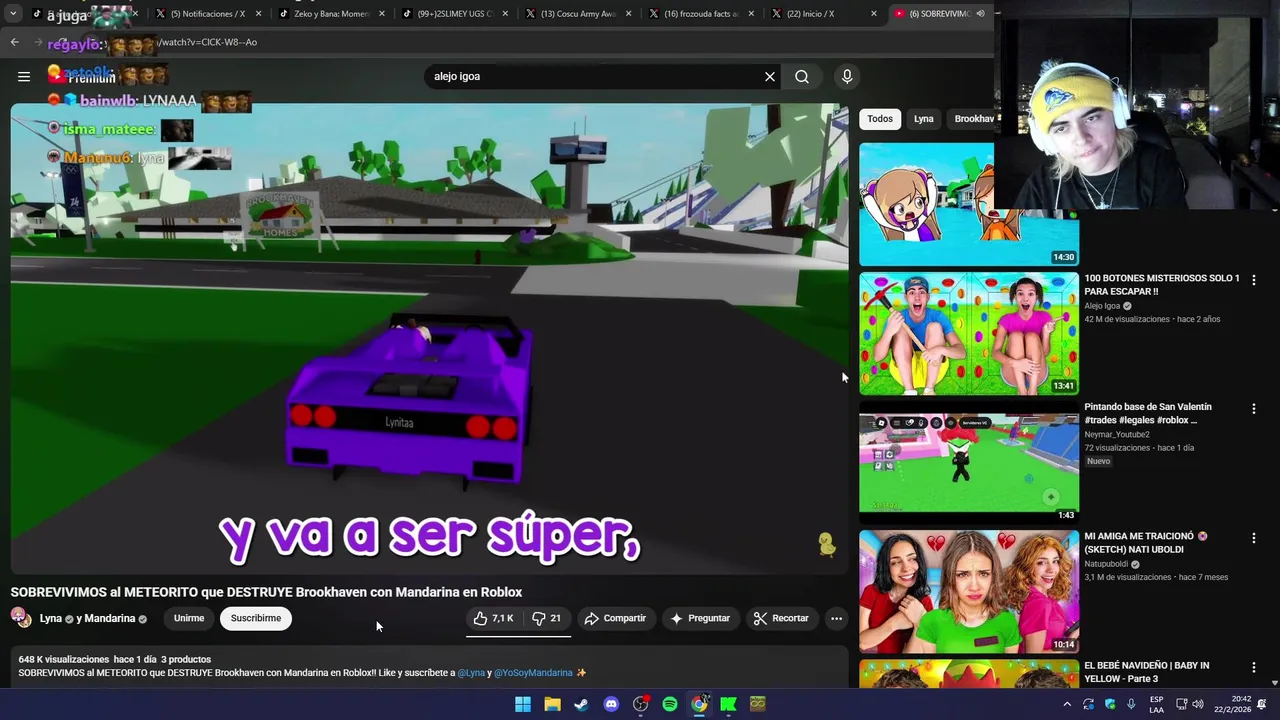The height and width of the screenshot is (720, 1280).
Task: Click the Alejo Igoa channel name
Action: pos(1102,306)
